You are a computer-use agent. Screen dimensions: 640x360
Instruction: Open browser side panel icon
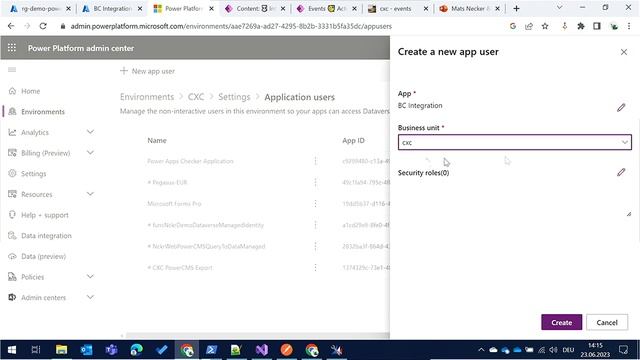tap(597, 26)
